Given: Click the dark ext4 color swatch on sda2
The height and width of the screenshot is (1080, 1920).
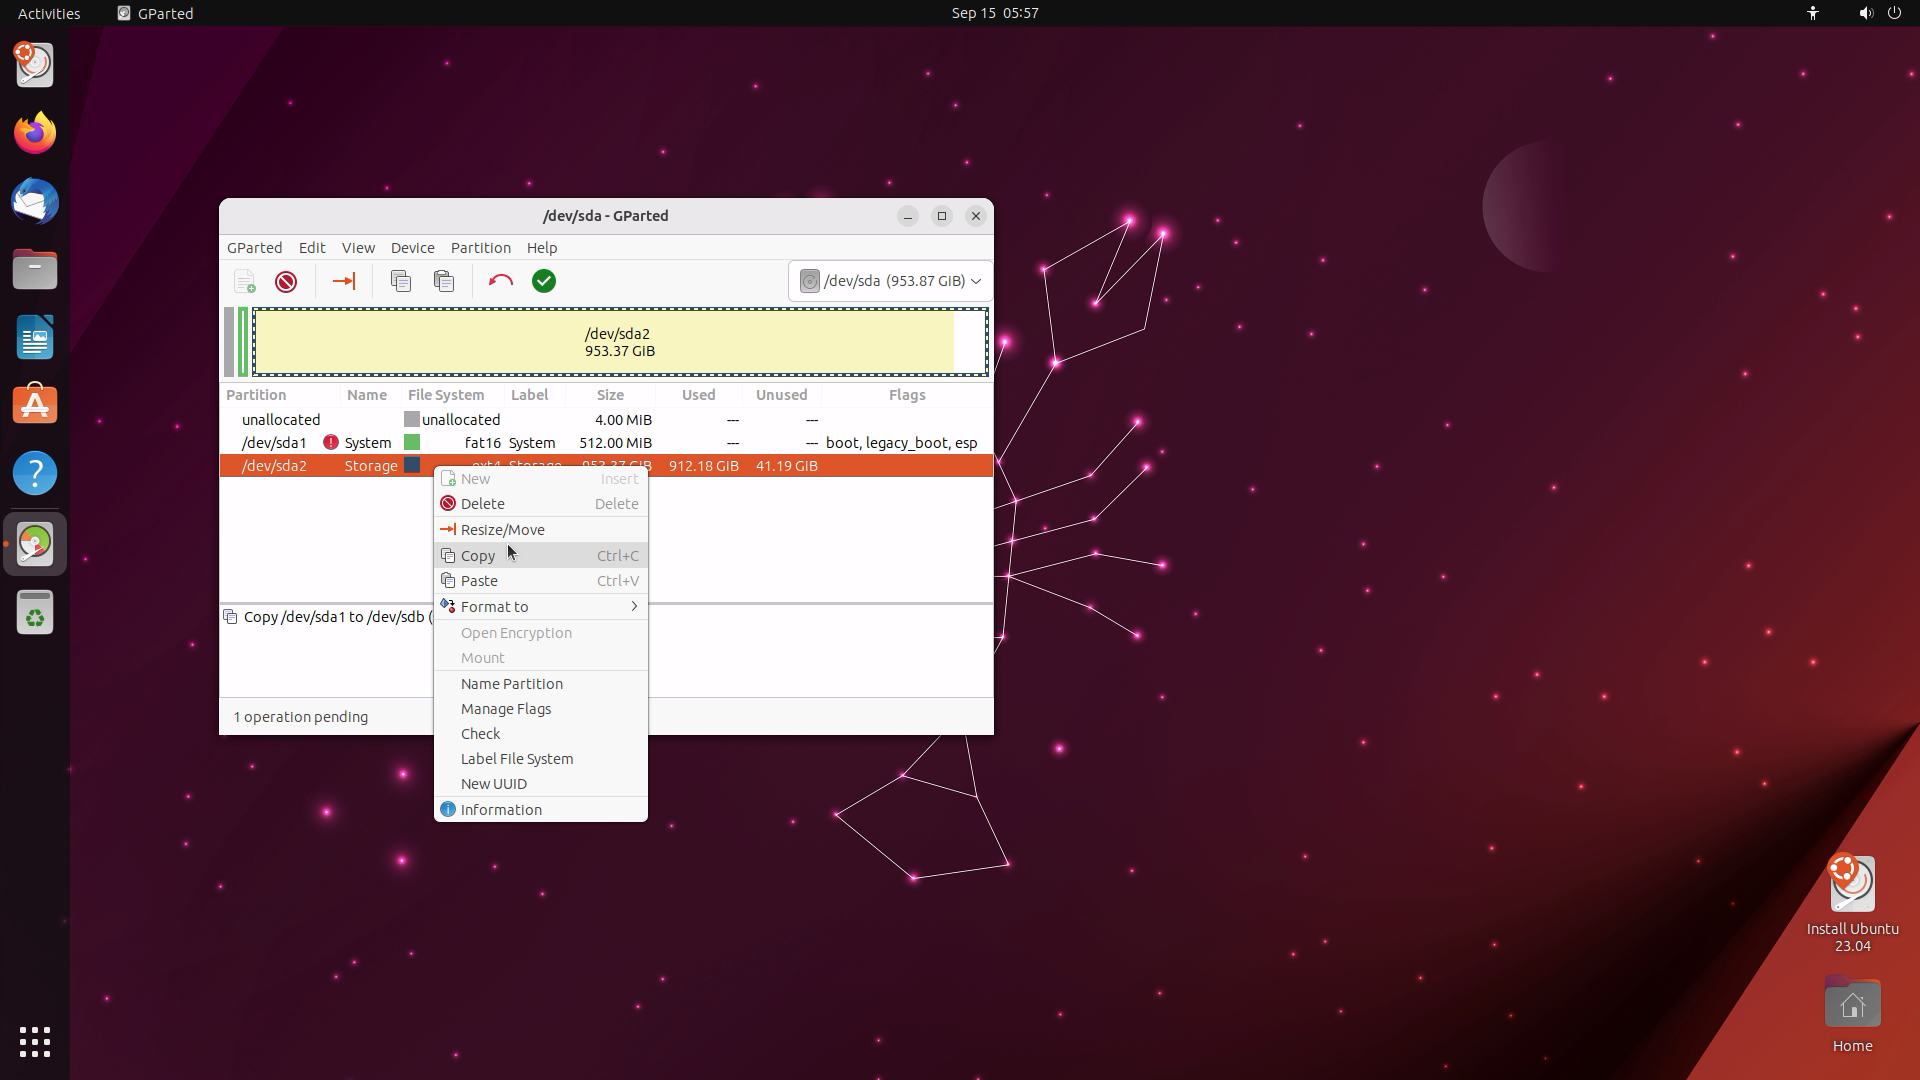Looking at the screenshot, I should pos(412,465).
